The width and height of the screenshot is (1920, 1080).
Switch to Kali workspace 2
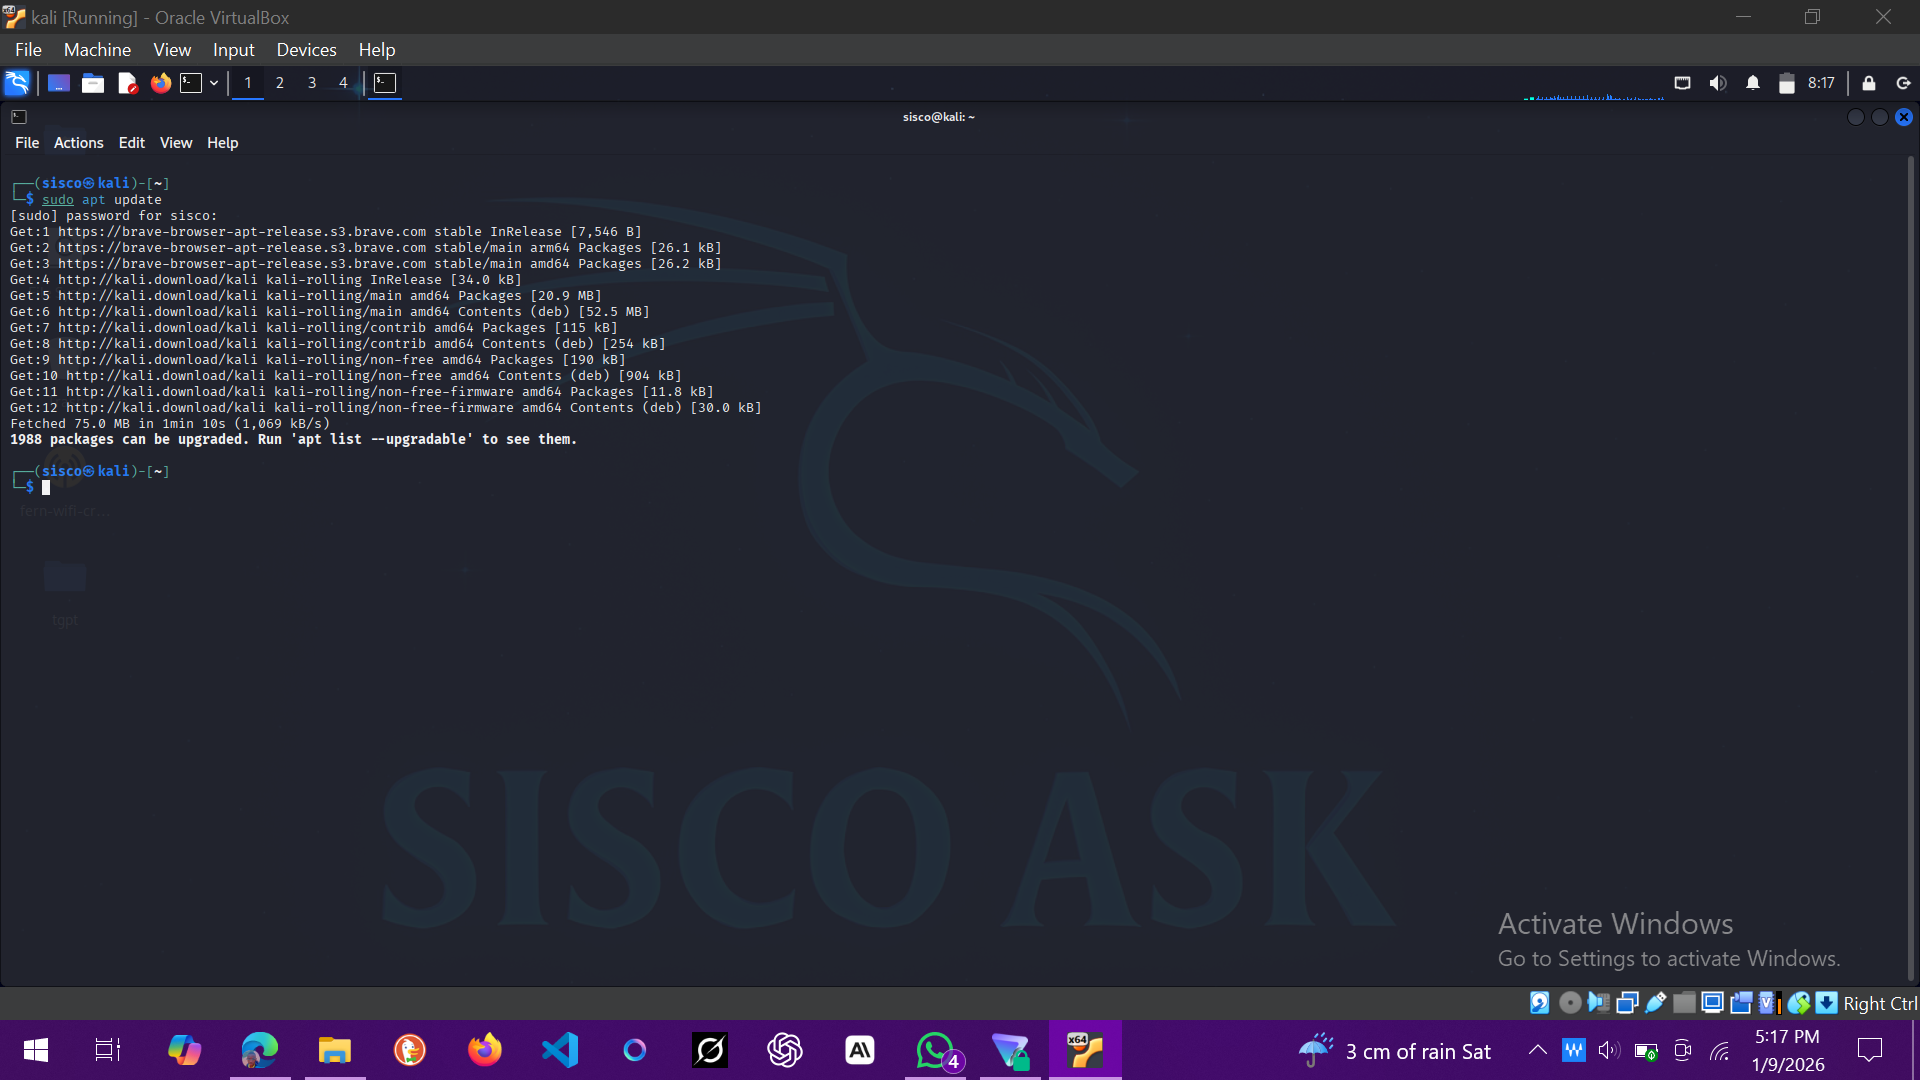(x=280, y=83)
